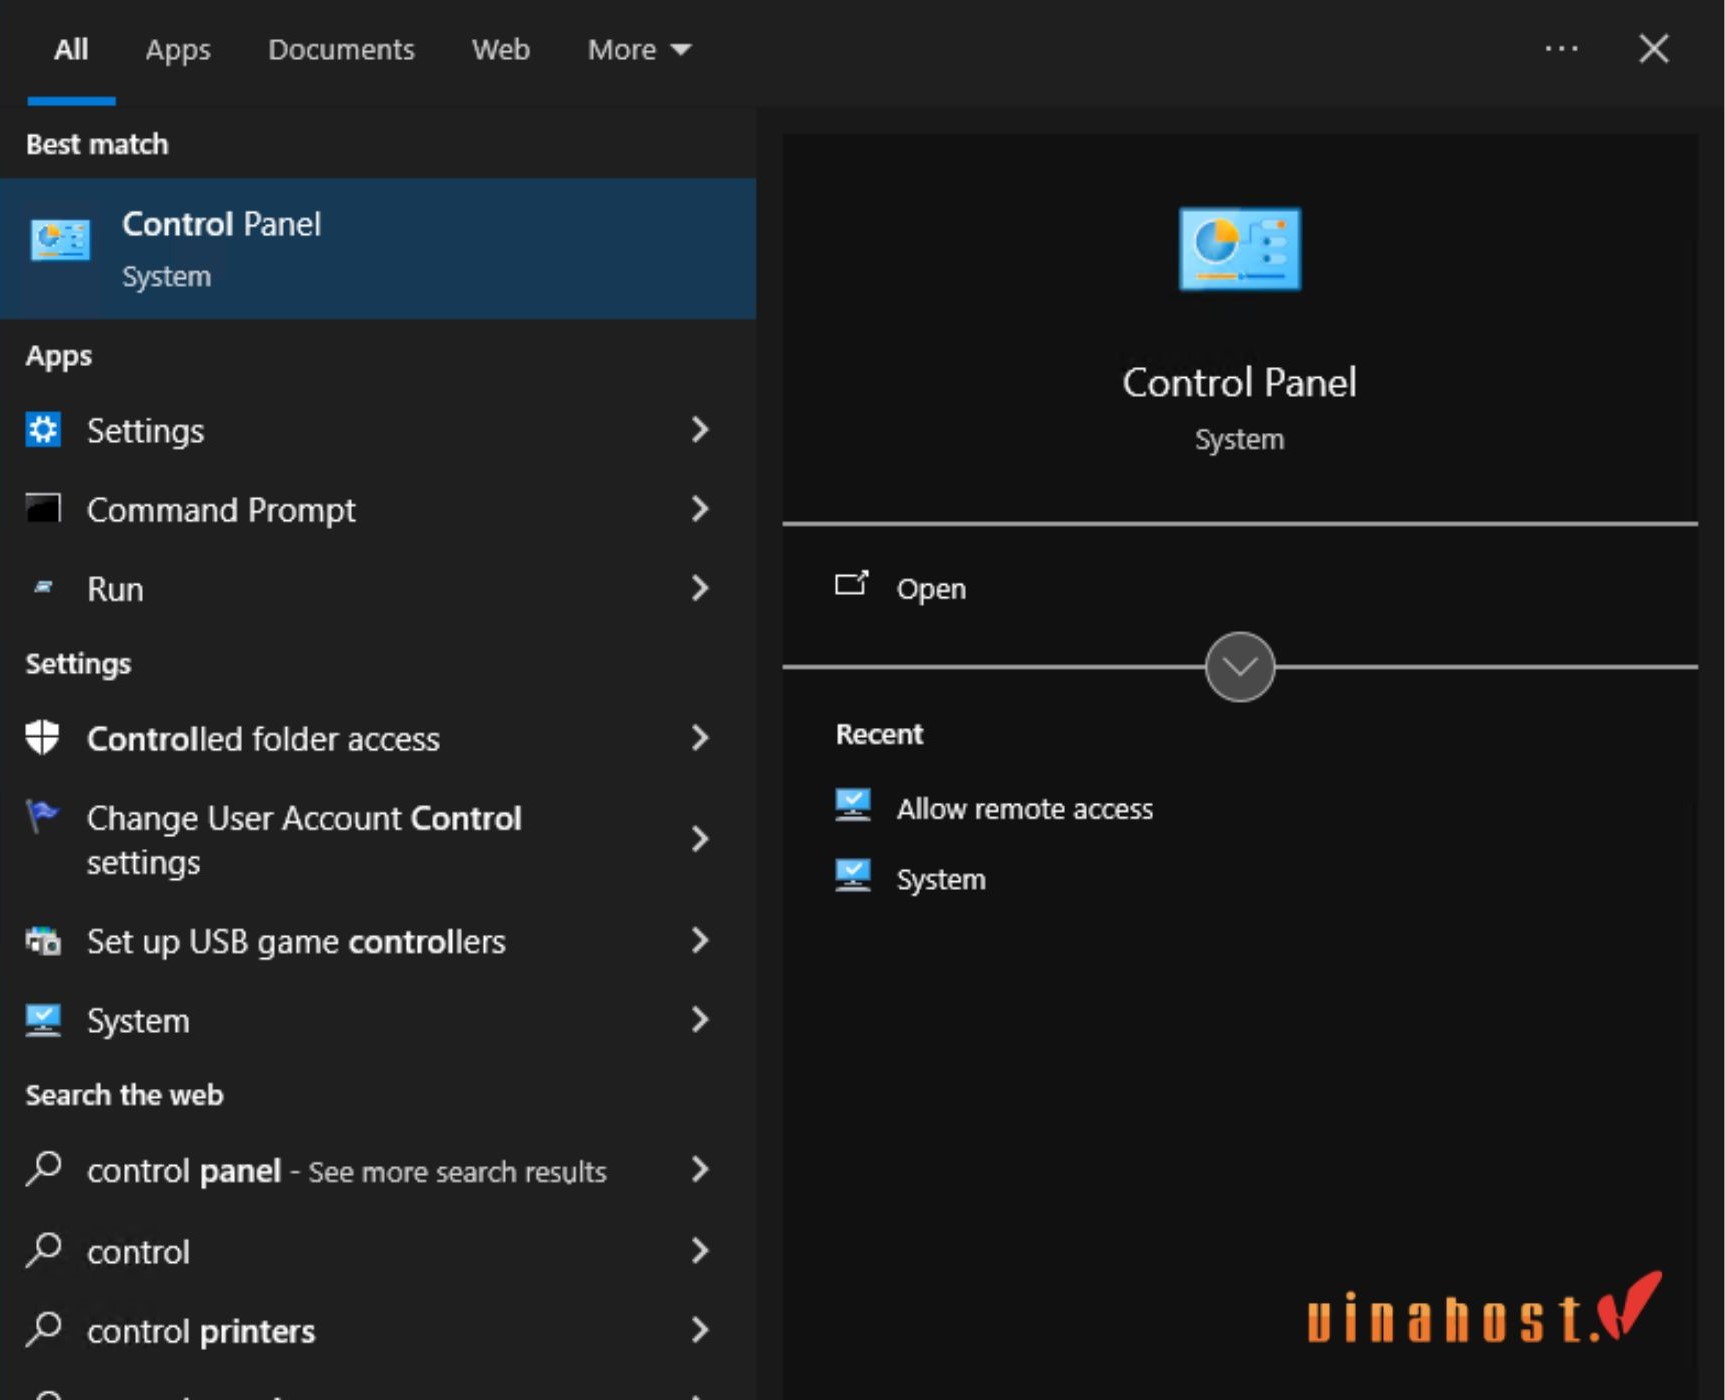Viewport: 1725px width, 1400px height.
Task: Open recent item System
Action: pos(941,879)
